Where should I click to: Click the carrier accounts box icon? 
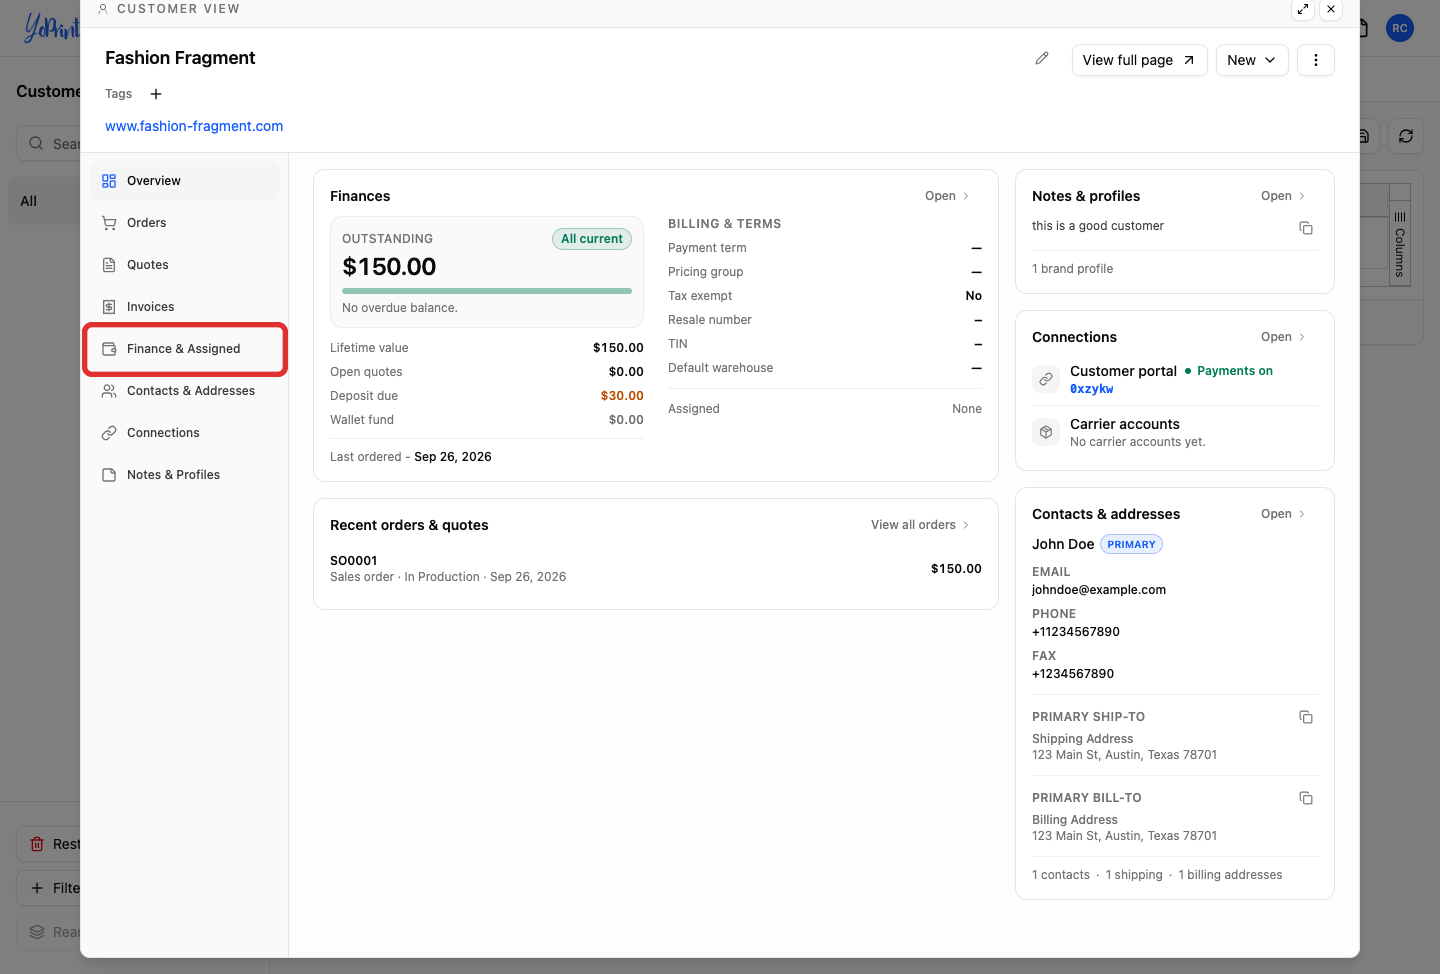[x=1046, y=432]
